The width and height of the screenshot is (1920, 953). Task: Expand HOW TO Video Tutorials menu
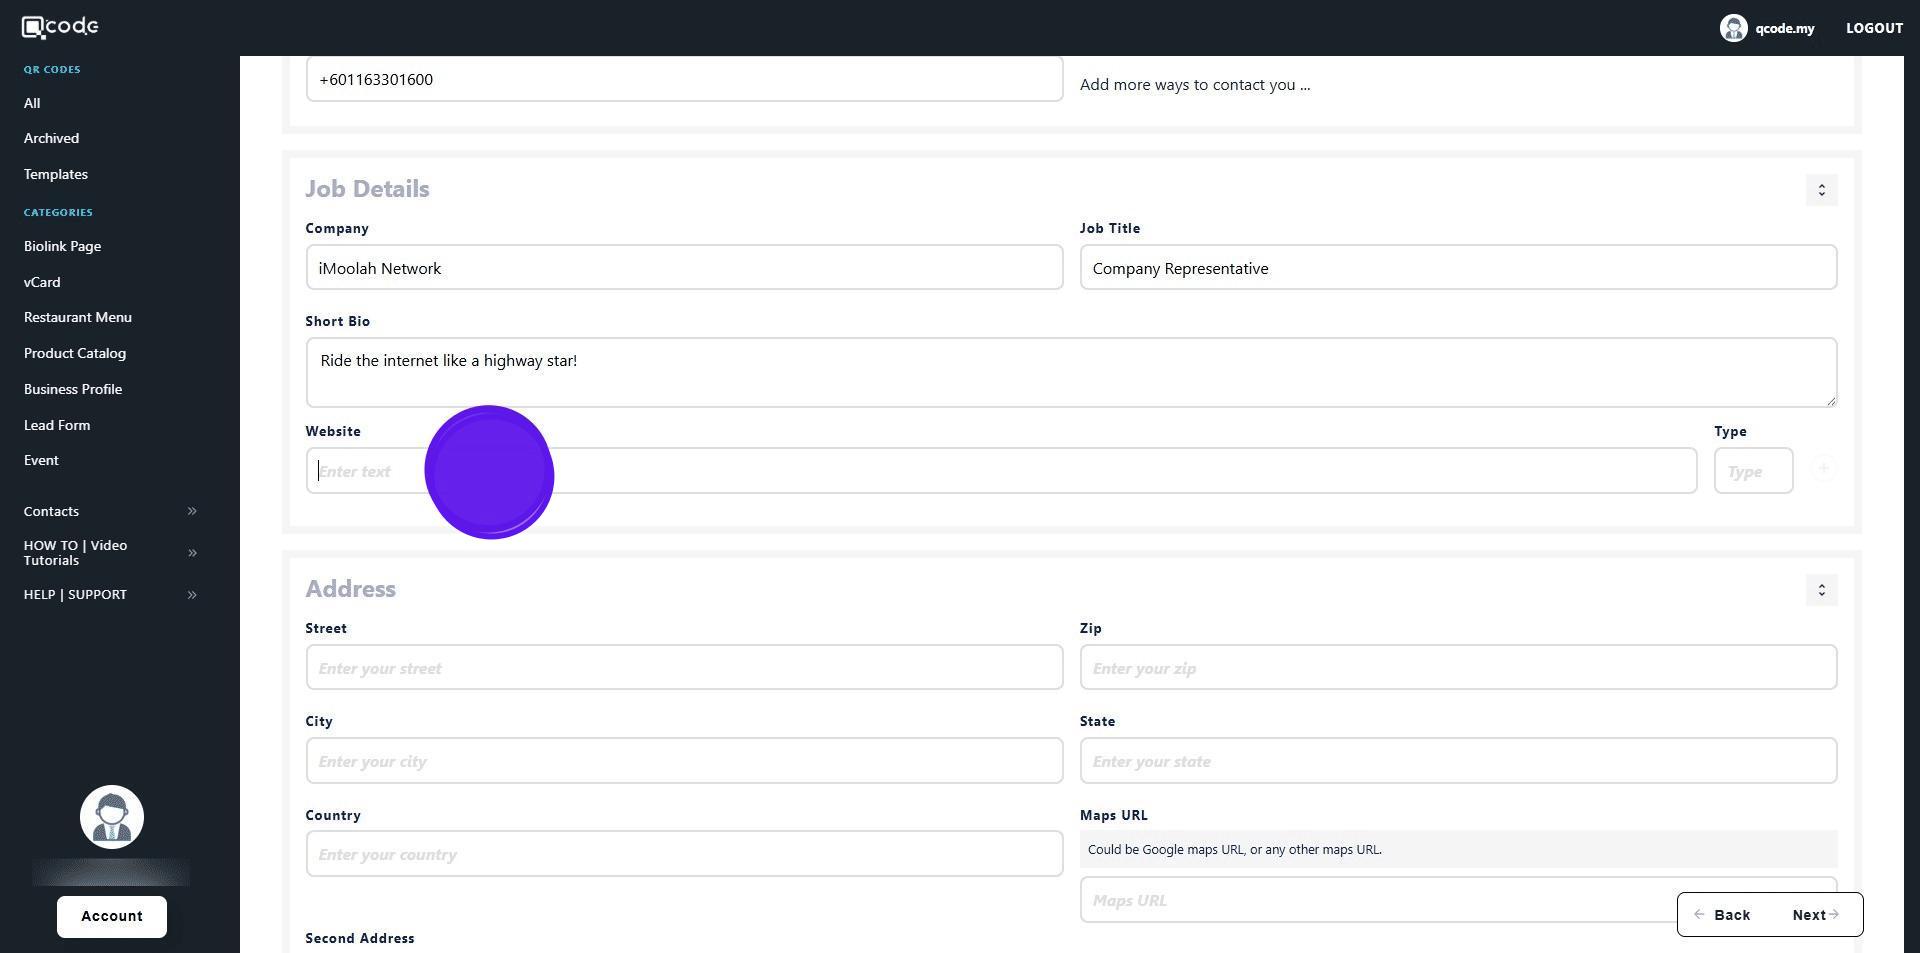coord(191,553)
